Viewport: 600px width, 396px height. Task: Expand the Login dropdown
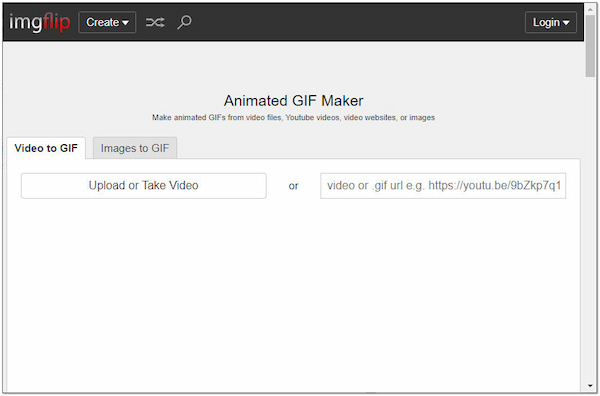551,23
